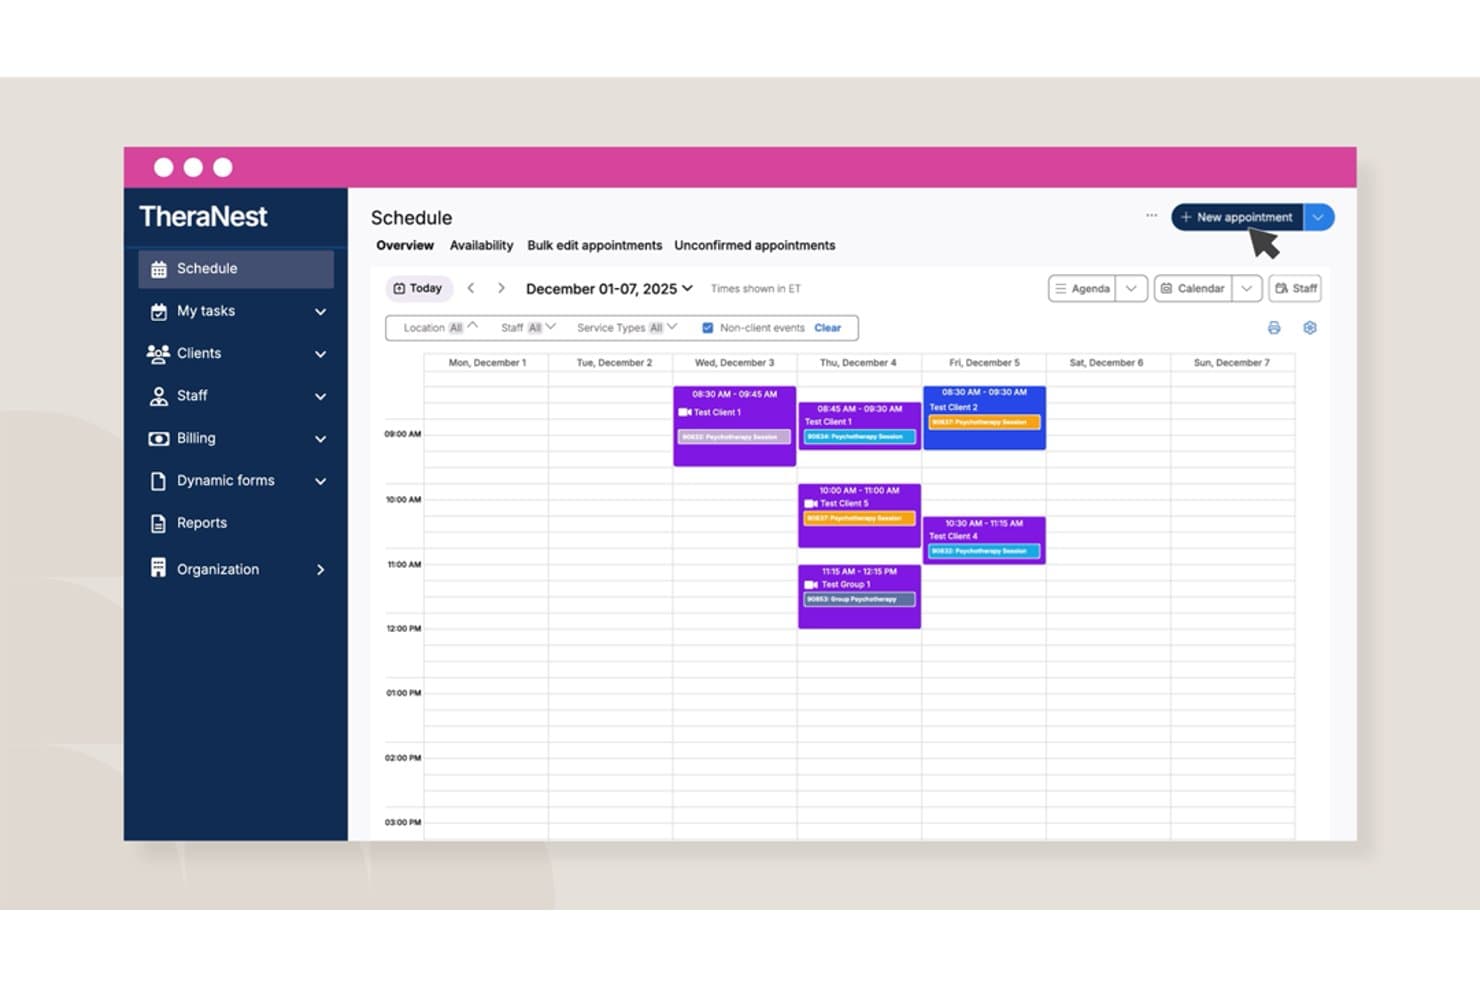This screenshot has width=1480, height=987.
Task: Click the 03:00 PM time label
Action: [403, 823]
